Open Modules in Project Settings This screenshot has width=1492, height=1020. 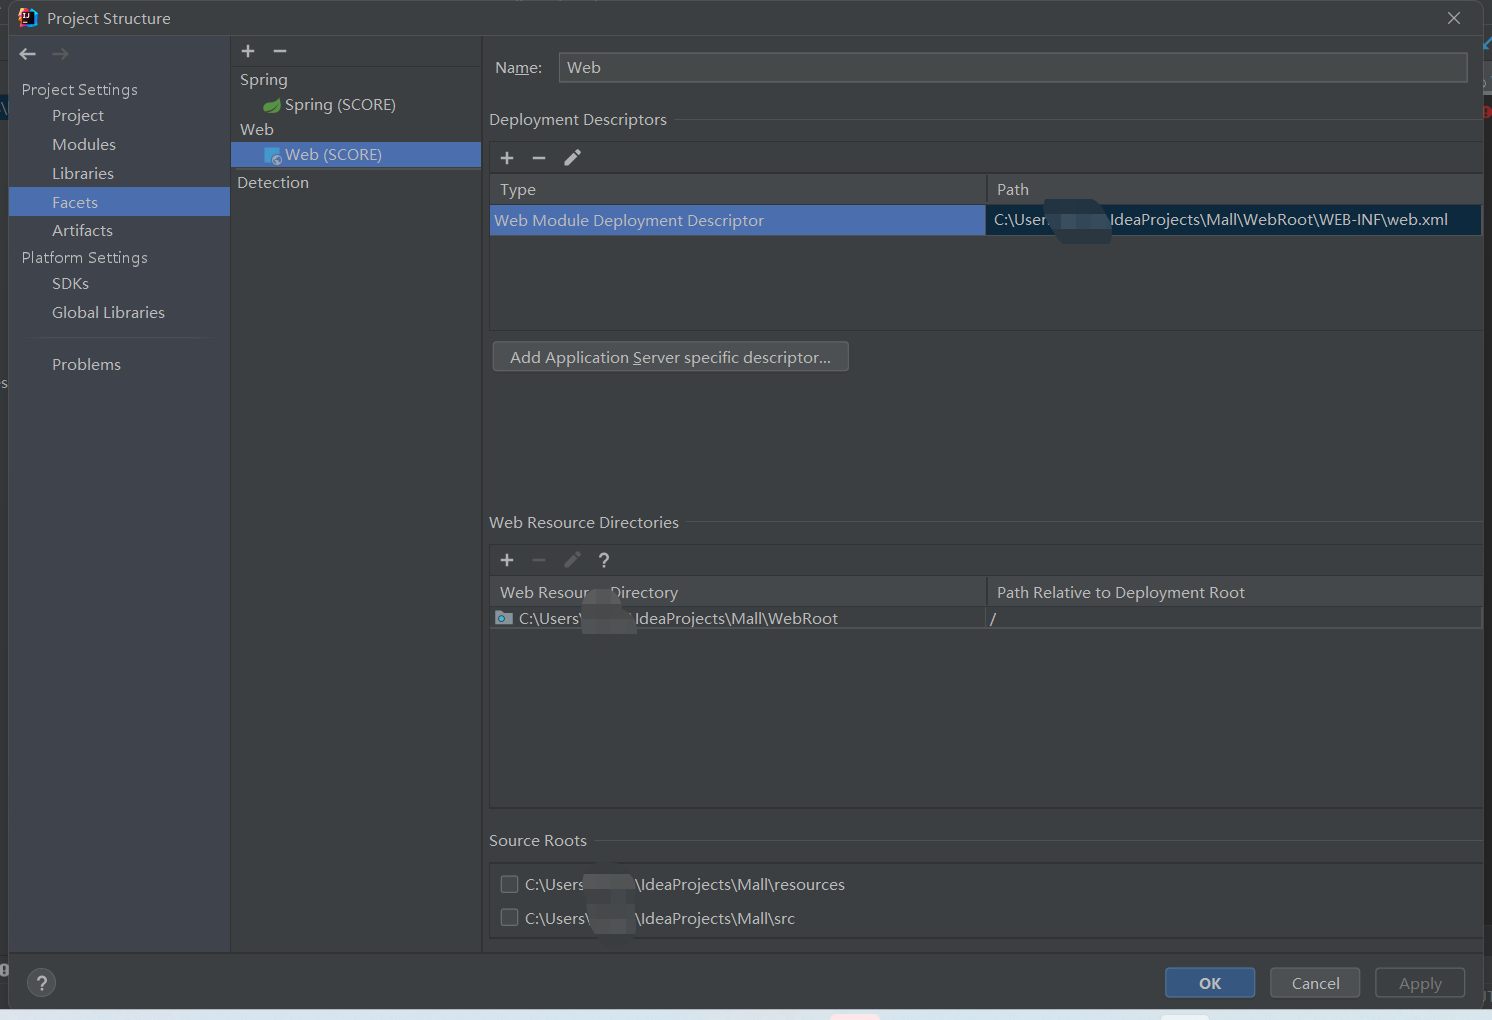(84, 145)
